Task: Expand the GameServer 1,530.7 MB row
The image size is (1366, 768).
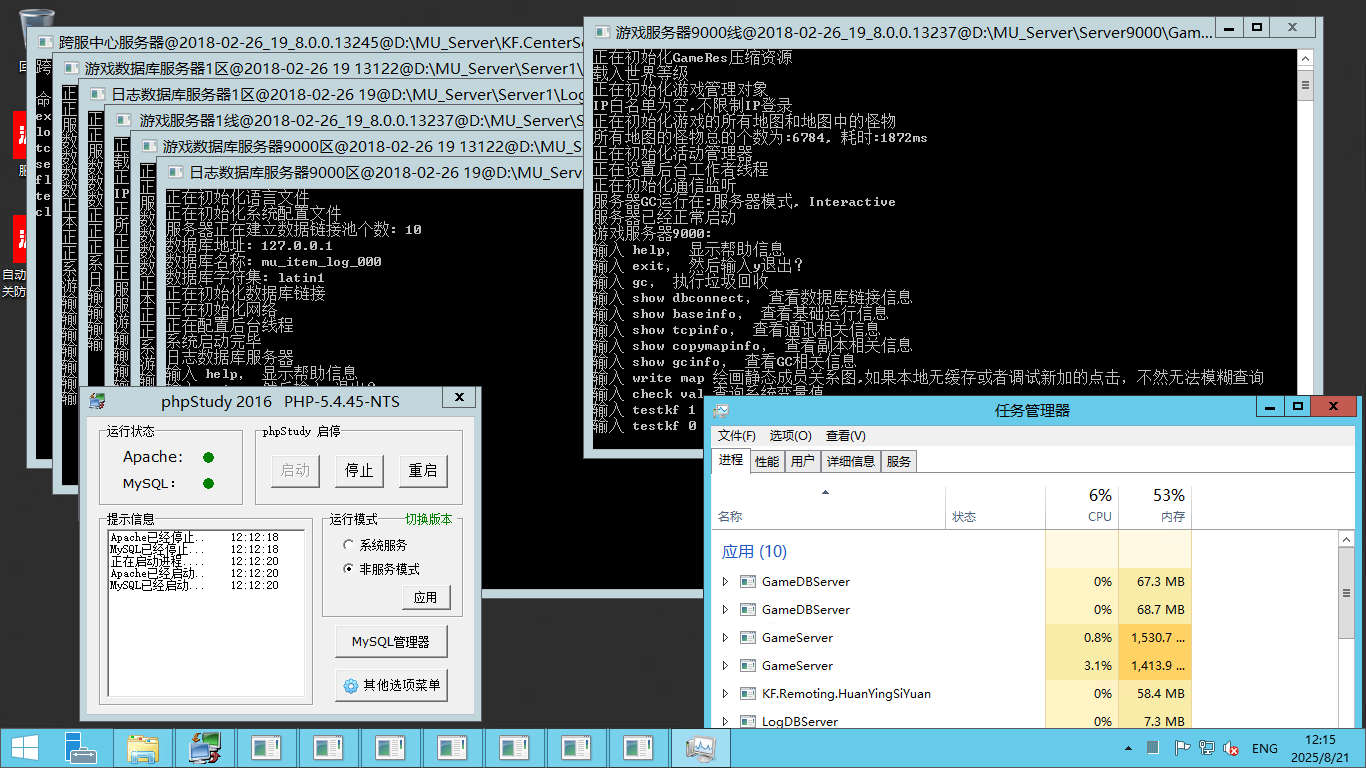Action: tap(725, 637)
